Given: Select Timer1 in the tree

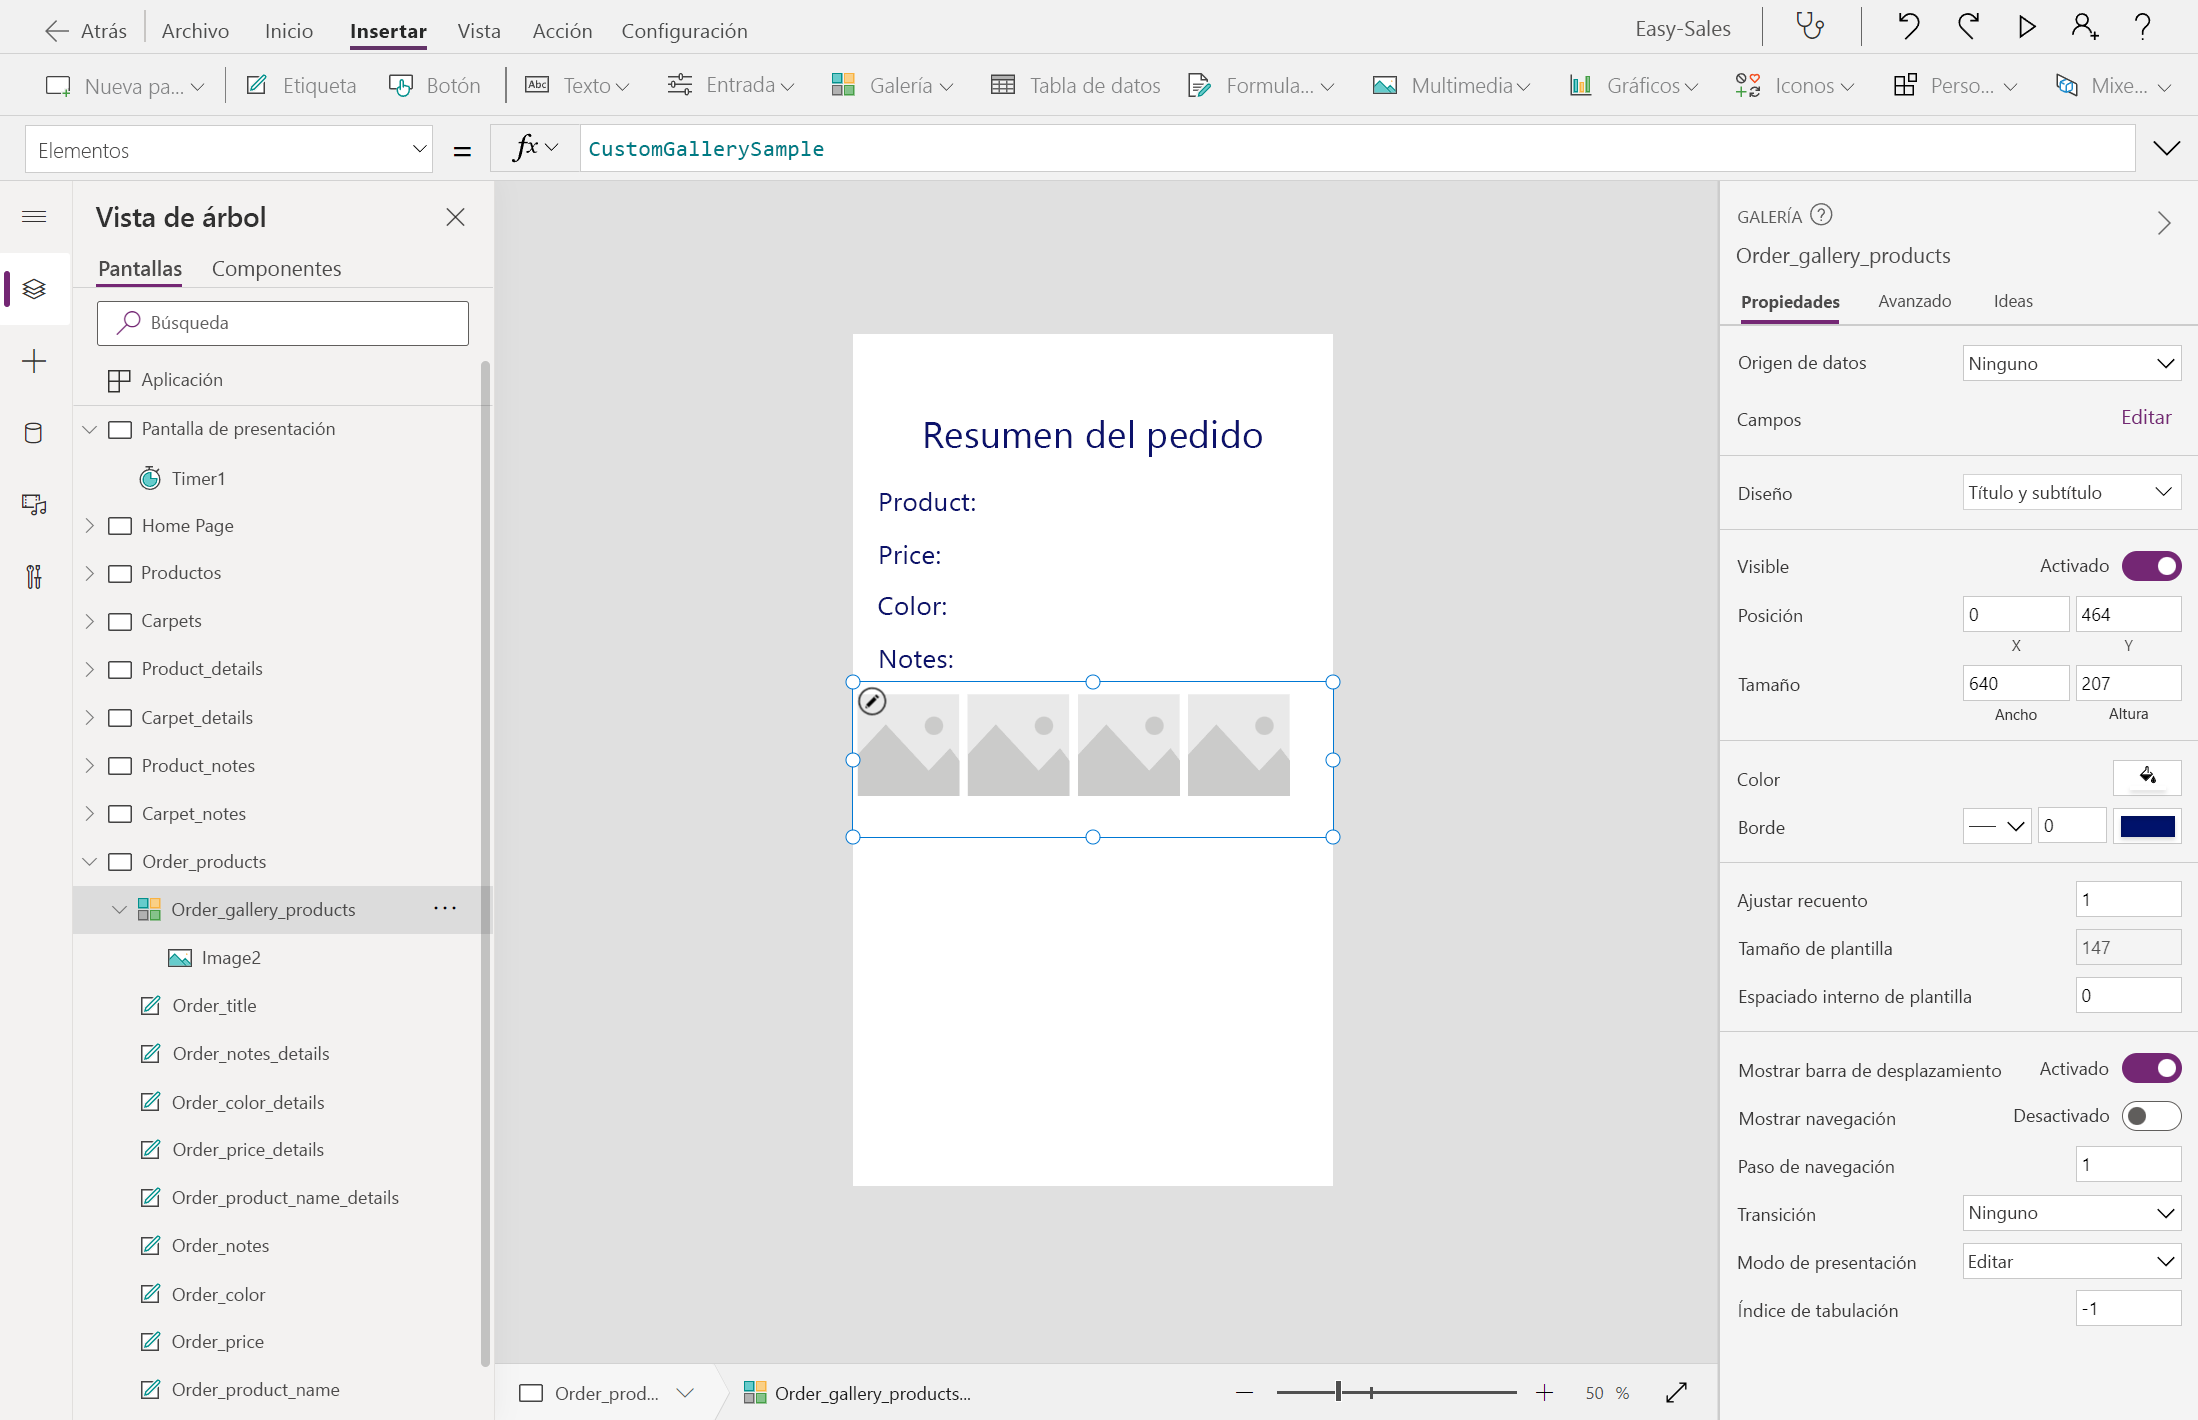Looking at the screenshot, I should (198, 478).
